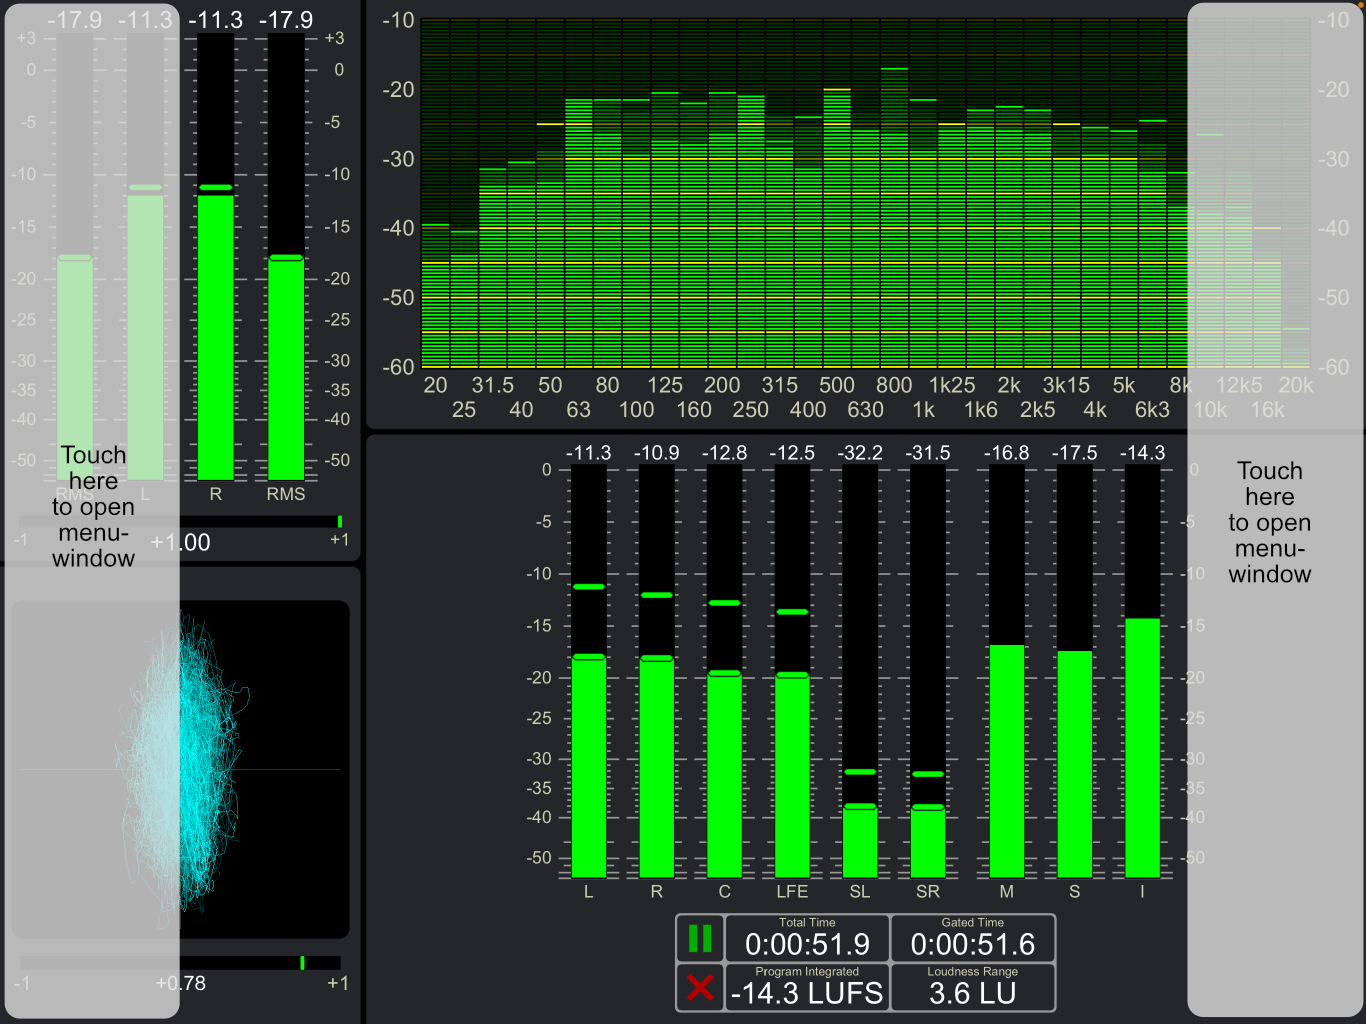Click the cyan vectorscope stereo display
The height and width of the screenshot is (1024, 1366).
[x=181, y=769]
